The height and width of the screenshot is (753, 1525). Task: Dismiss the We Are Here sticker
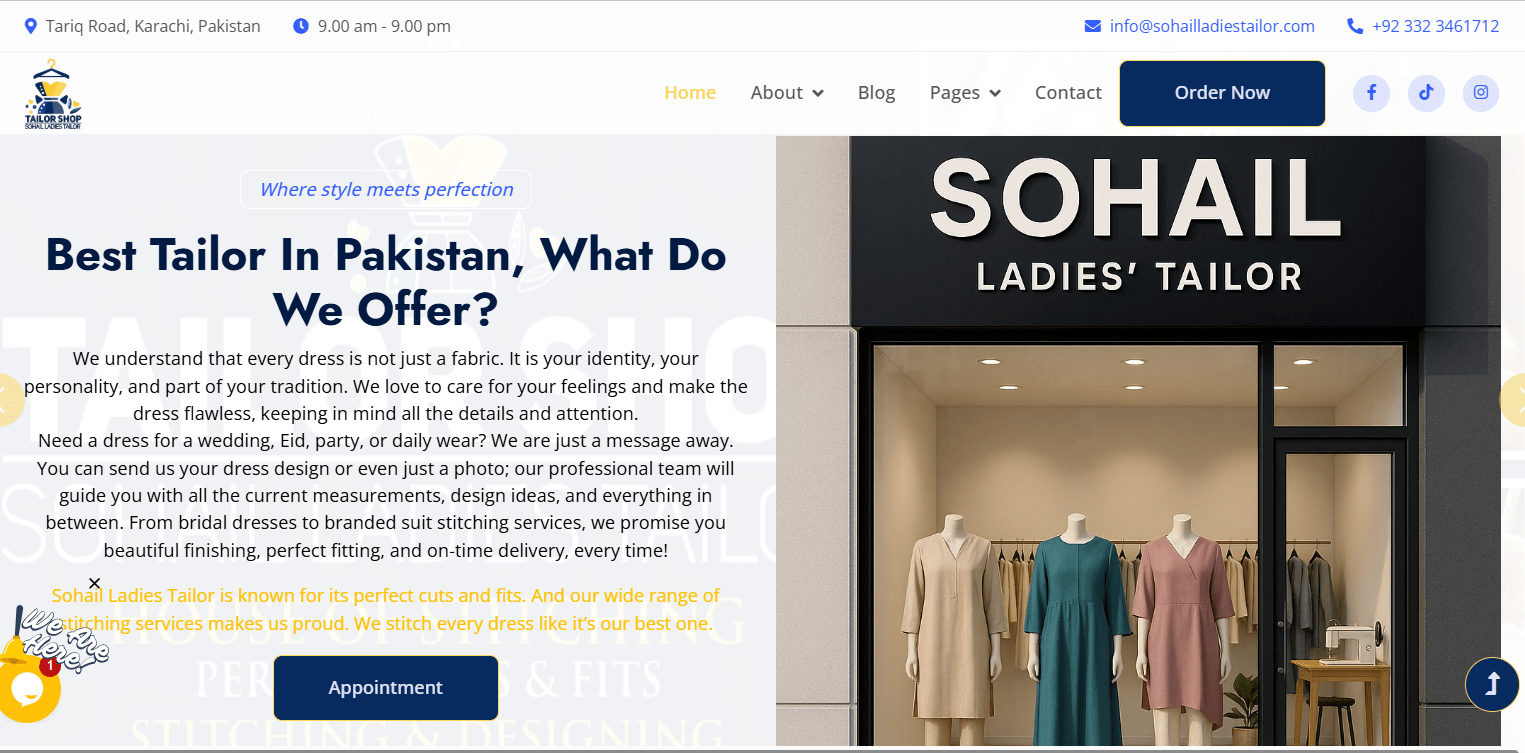(94, 583)
